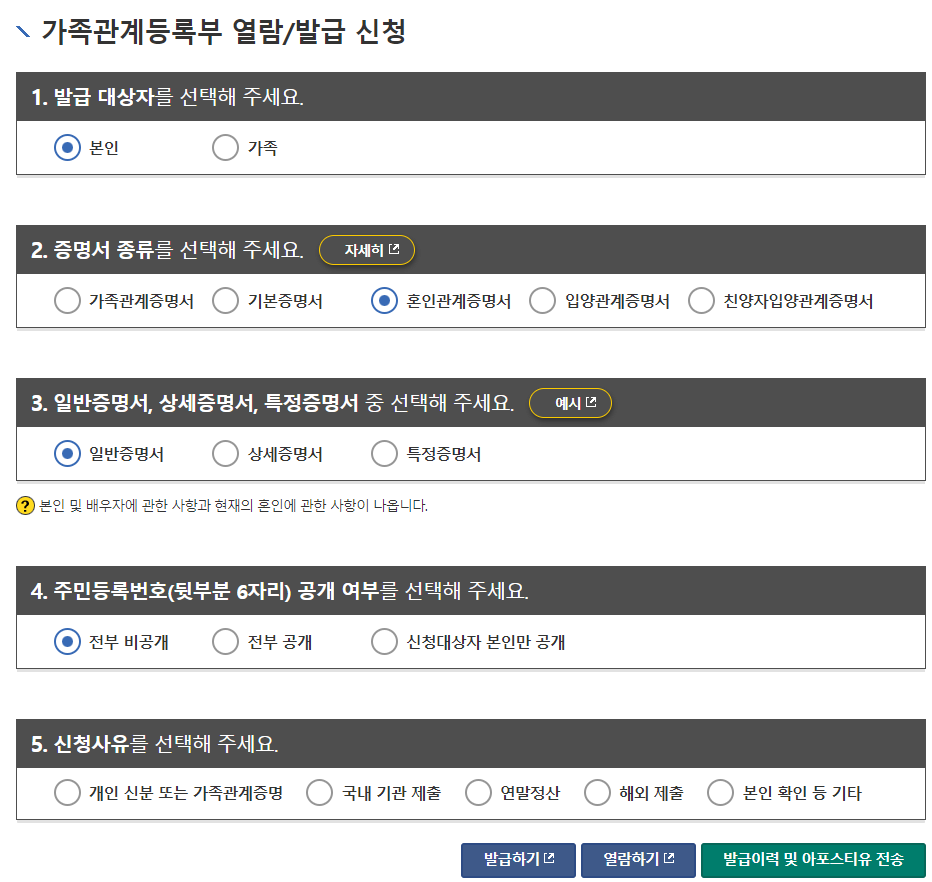Screen dimensions: 932x882
Task: Select the 일반증명서 option
Action: click(x=67, y=453)
